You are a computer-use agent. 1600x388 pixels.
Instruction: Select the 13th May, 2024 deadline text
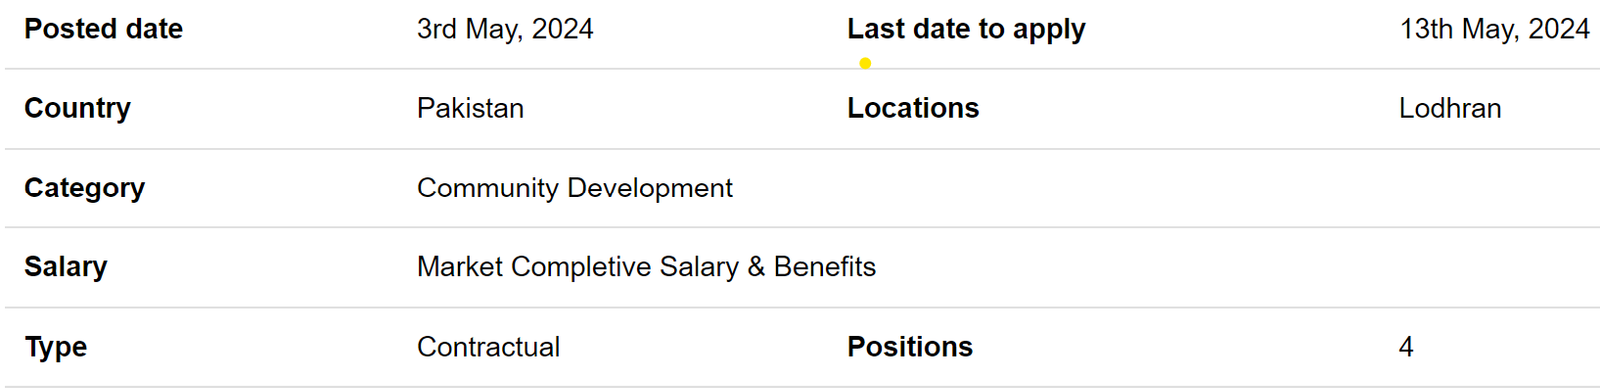1494,29
